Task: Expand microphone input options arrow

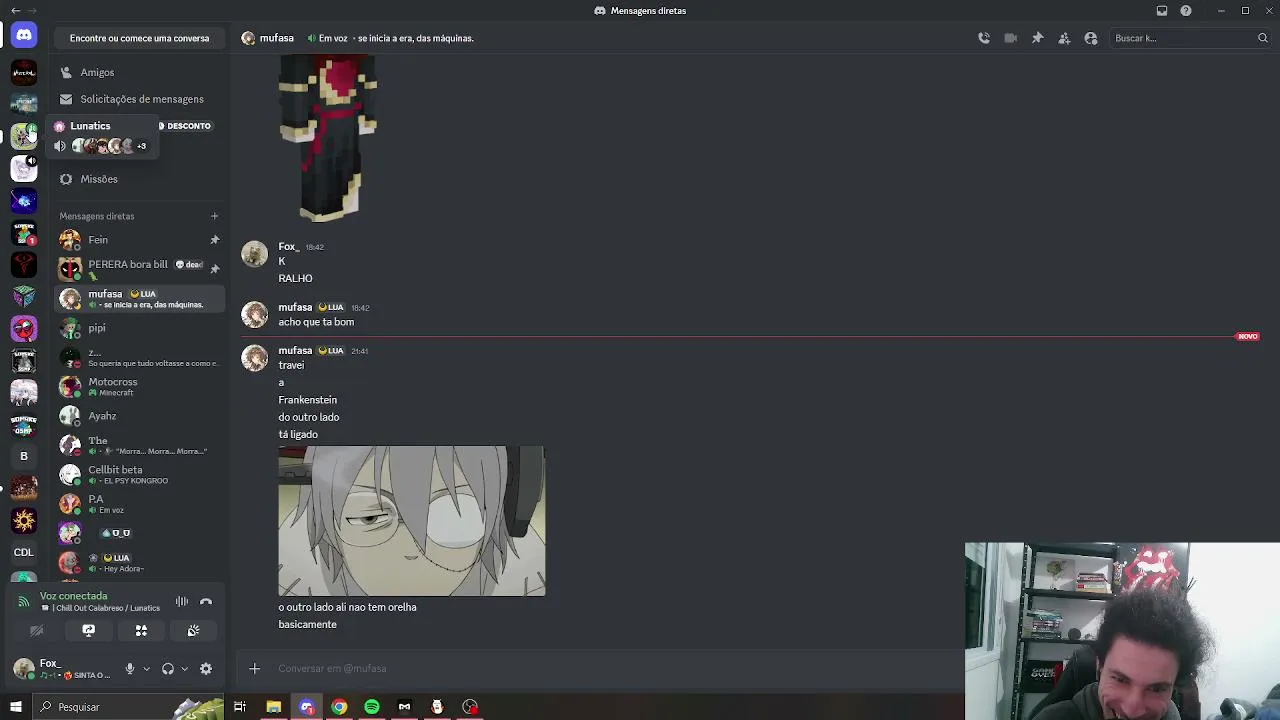Action: [146, 669]
